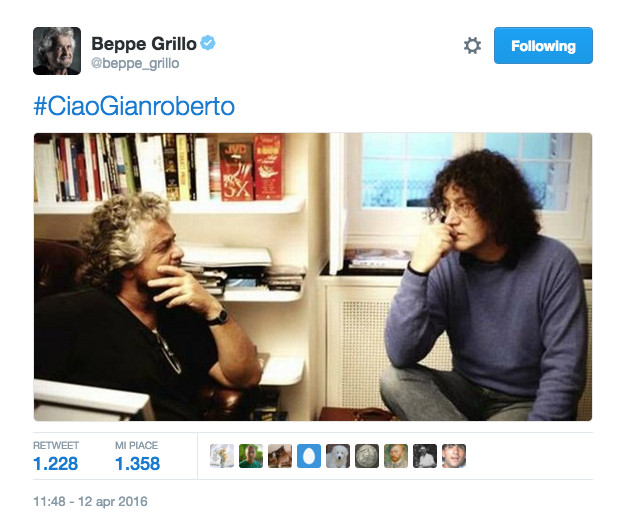Click the liker avatar with green shirt
The image size is (630, 520).
pyautogui.click(x=251, y=456)
